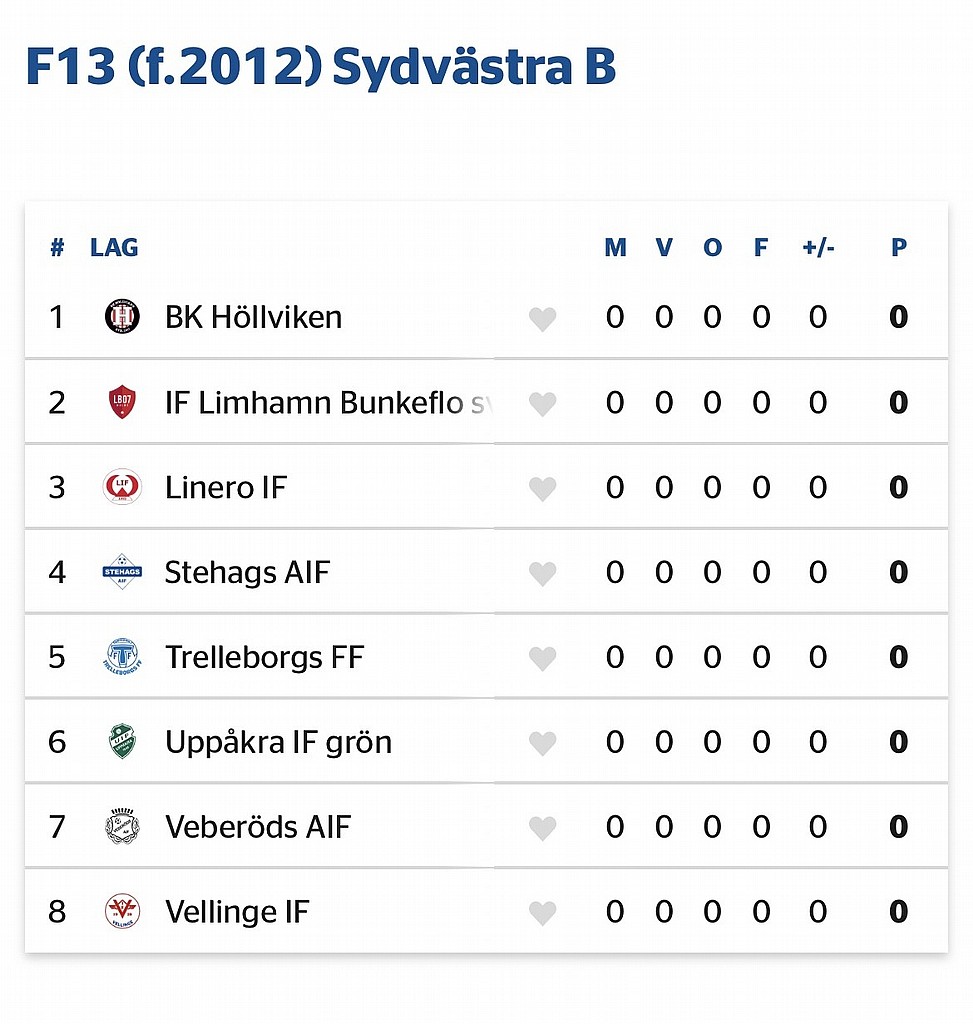Click the +/- goal difference header

(x=818, y=248)
